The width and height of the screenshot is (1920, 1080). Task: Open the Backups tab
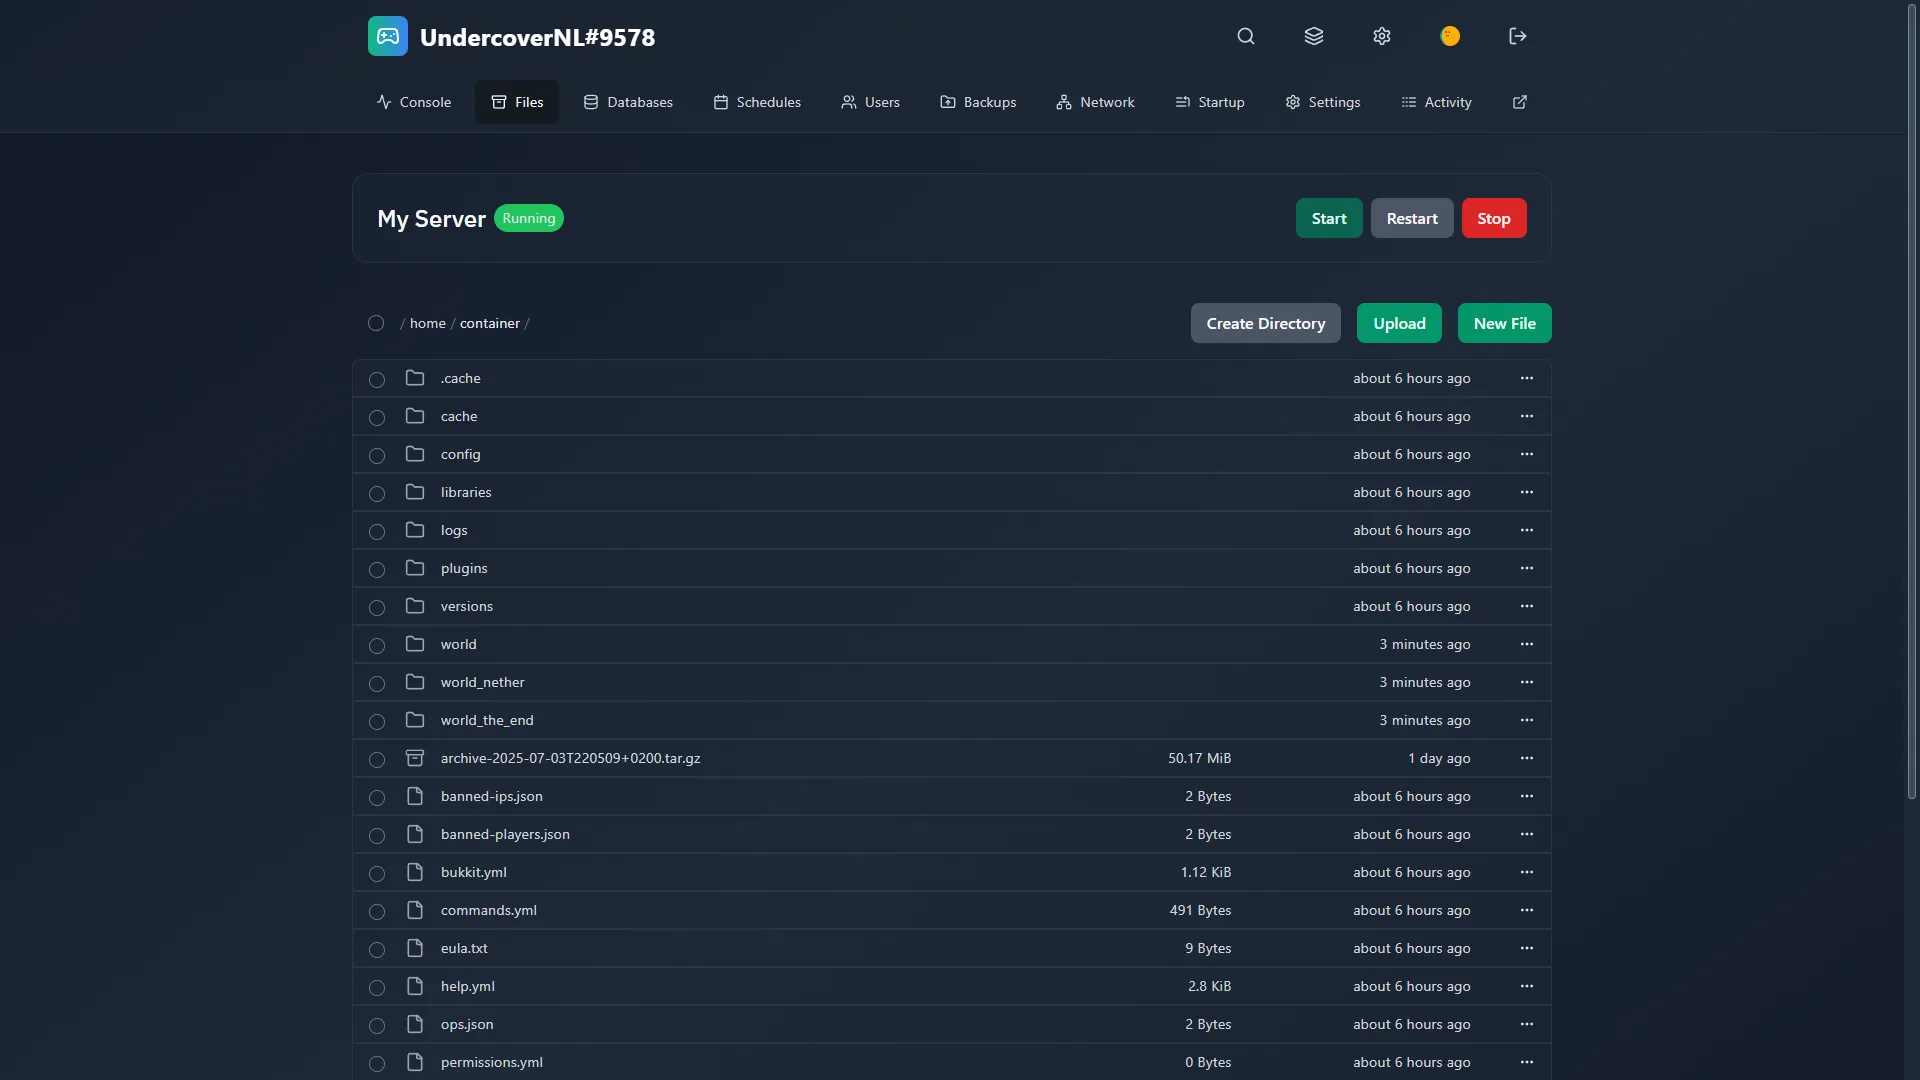[x=978, y=102]
